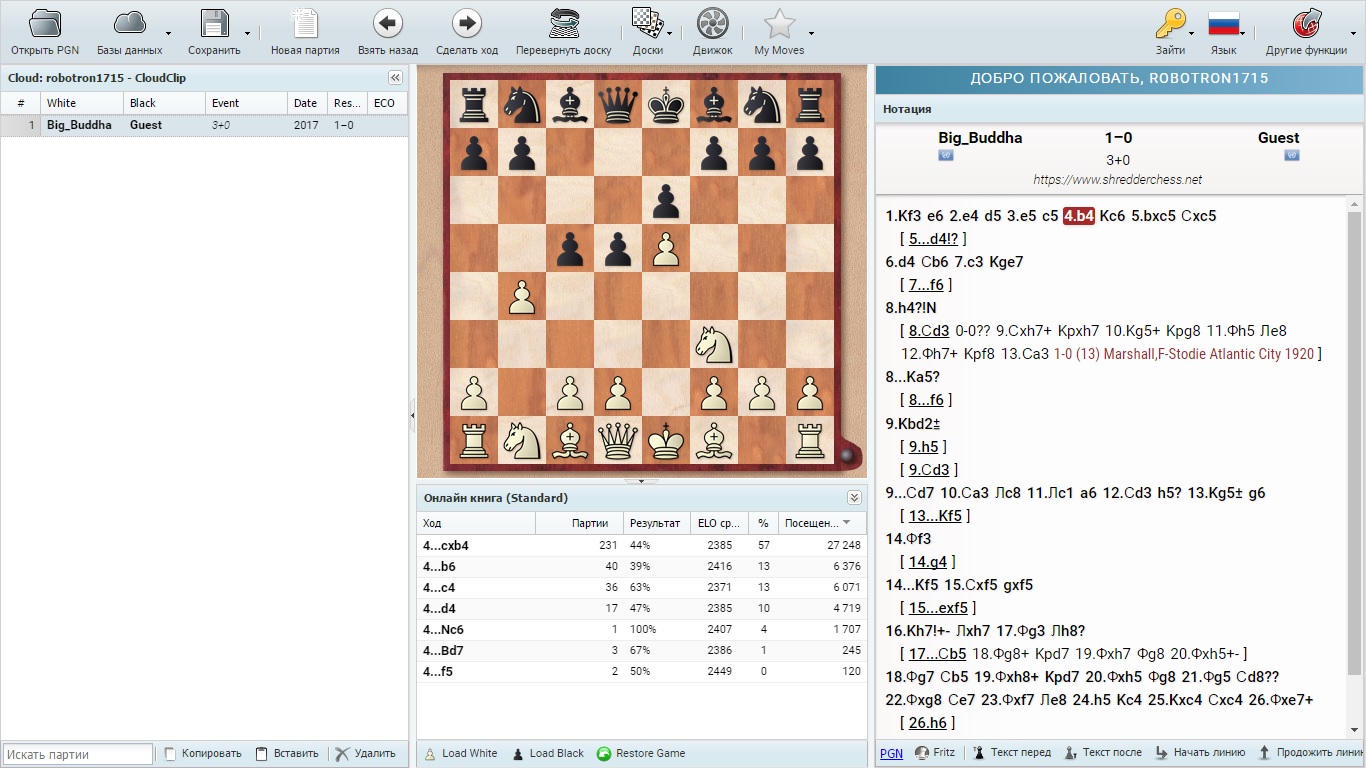Launch the engine via Движок icon

click(712, 24)
